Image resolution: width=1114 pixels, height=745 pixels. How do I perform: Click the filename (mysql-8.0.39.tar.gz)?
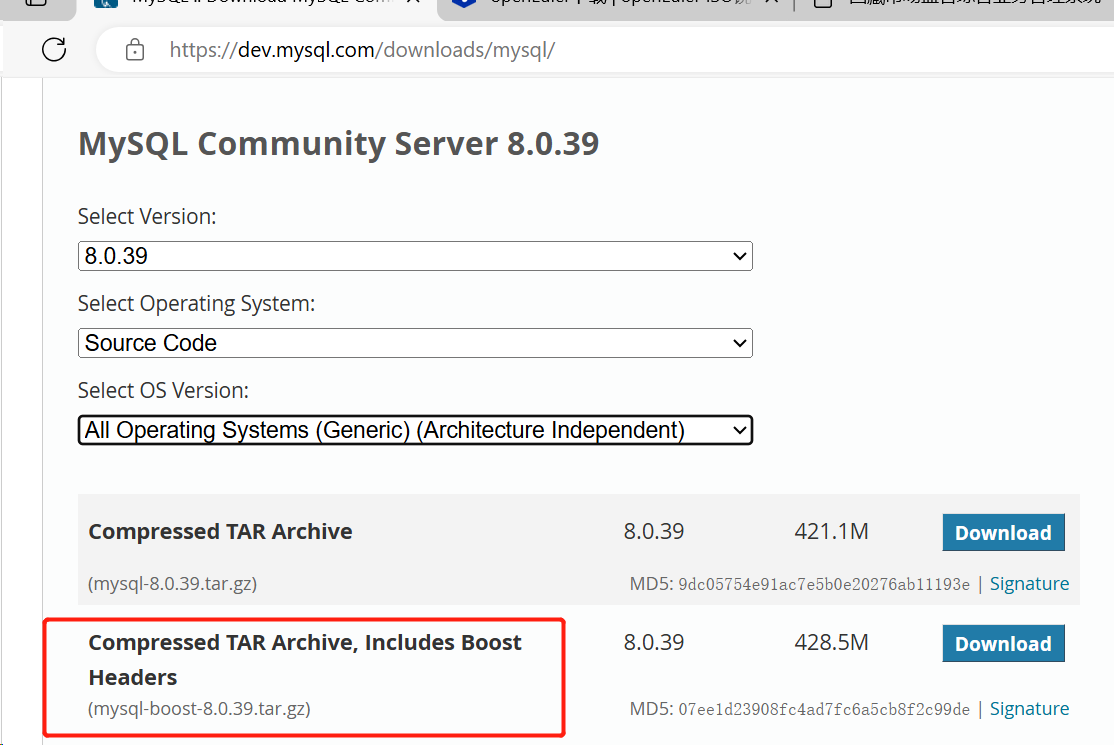tap(173, 584)
